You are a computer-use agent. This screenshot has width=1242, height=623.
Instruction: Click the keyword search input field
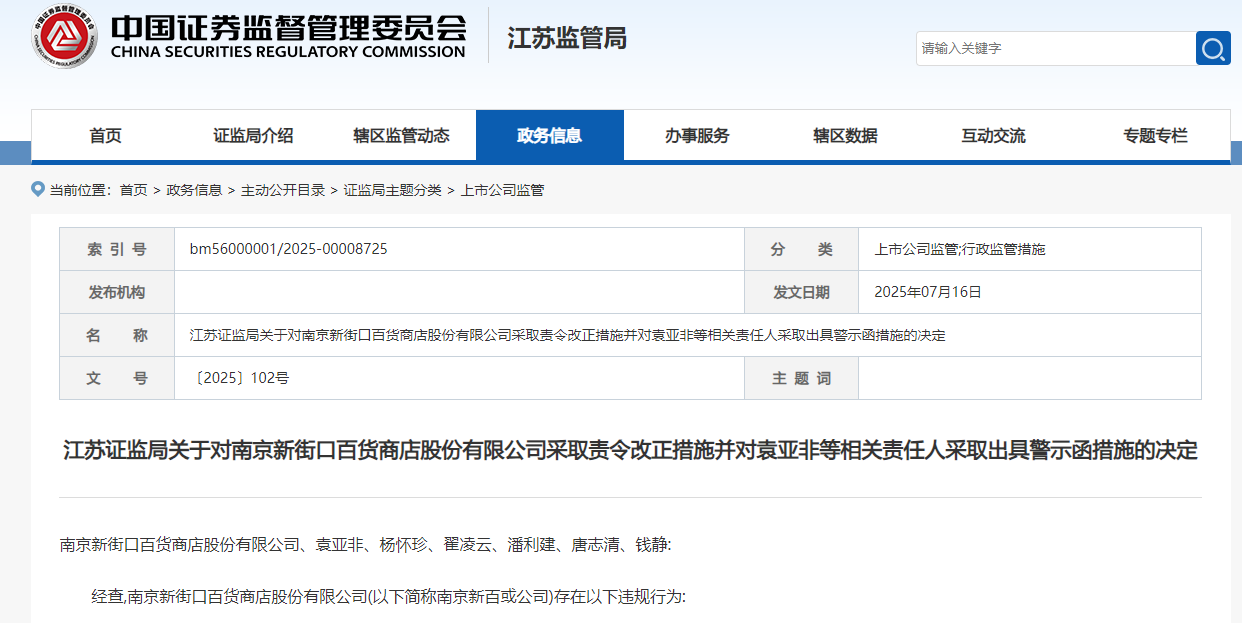click(1055, 48)
